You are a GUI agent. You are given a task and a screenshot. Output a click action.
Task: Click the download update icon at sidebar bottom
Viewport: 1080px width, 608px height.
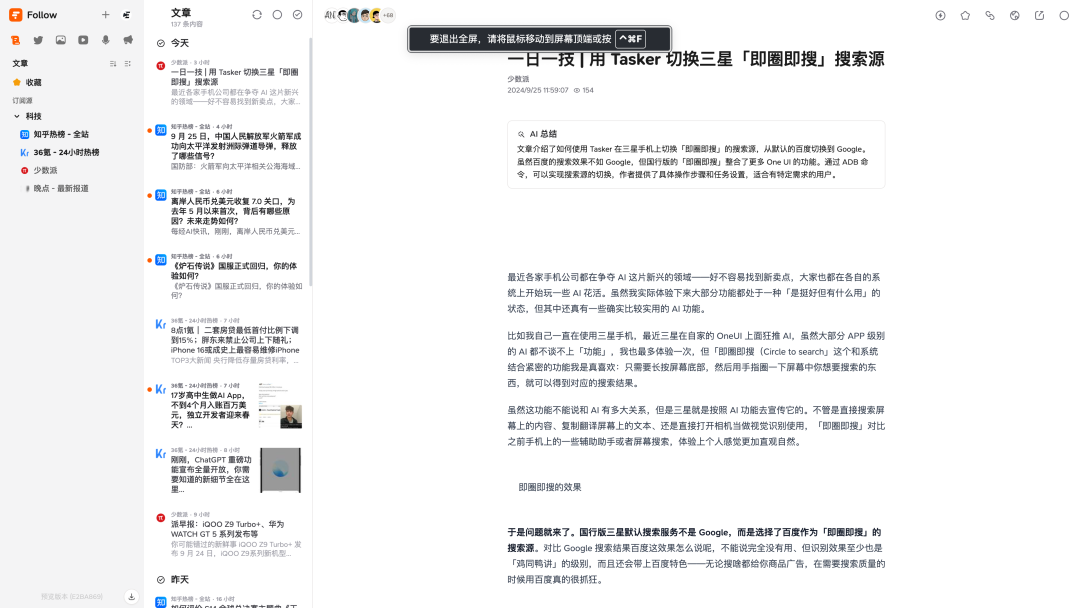coord(132,596)
